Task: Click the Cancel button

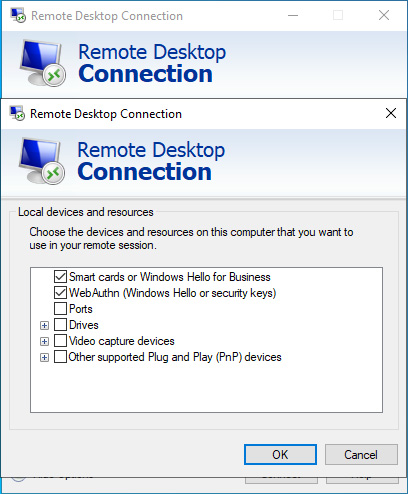Action: pyautogui.click(x=361, y=454)
